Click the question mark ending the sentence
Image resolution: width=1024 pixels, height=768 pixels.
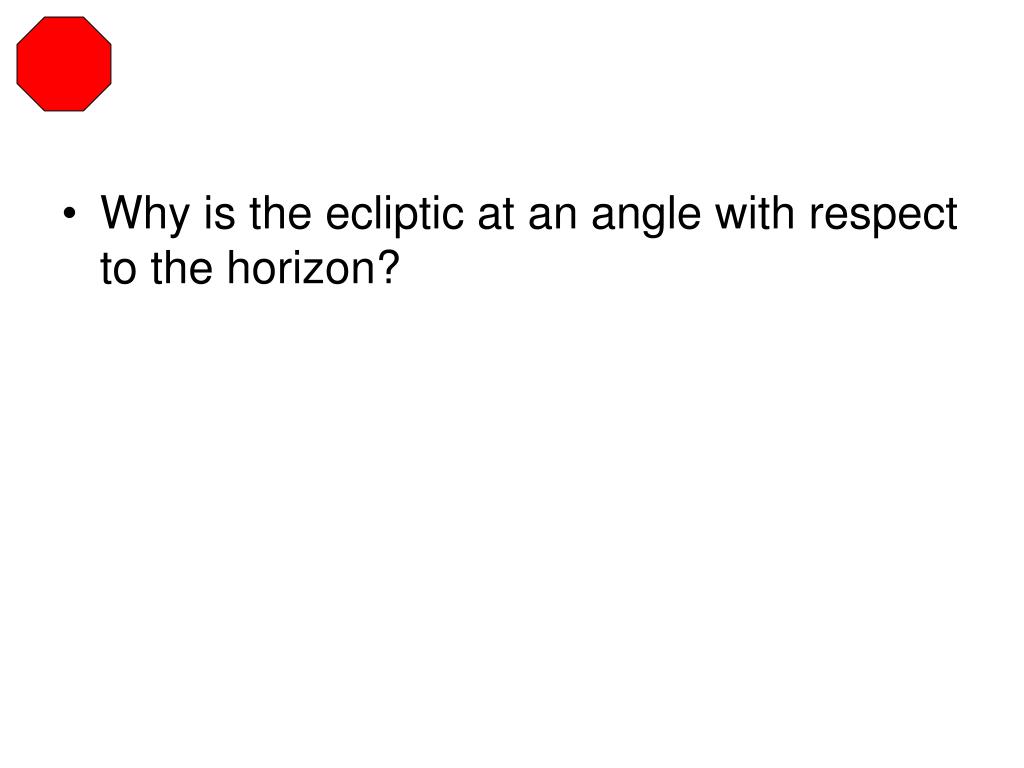[x=388, y=267]
